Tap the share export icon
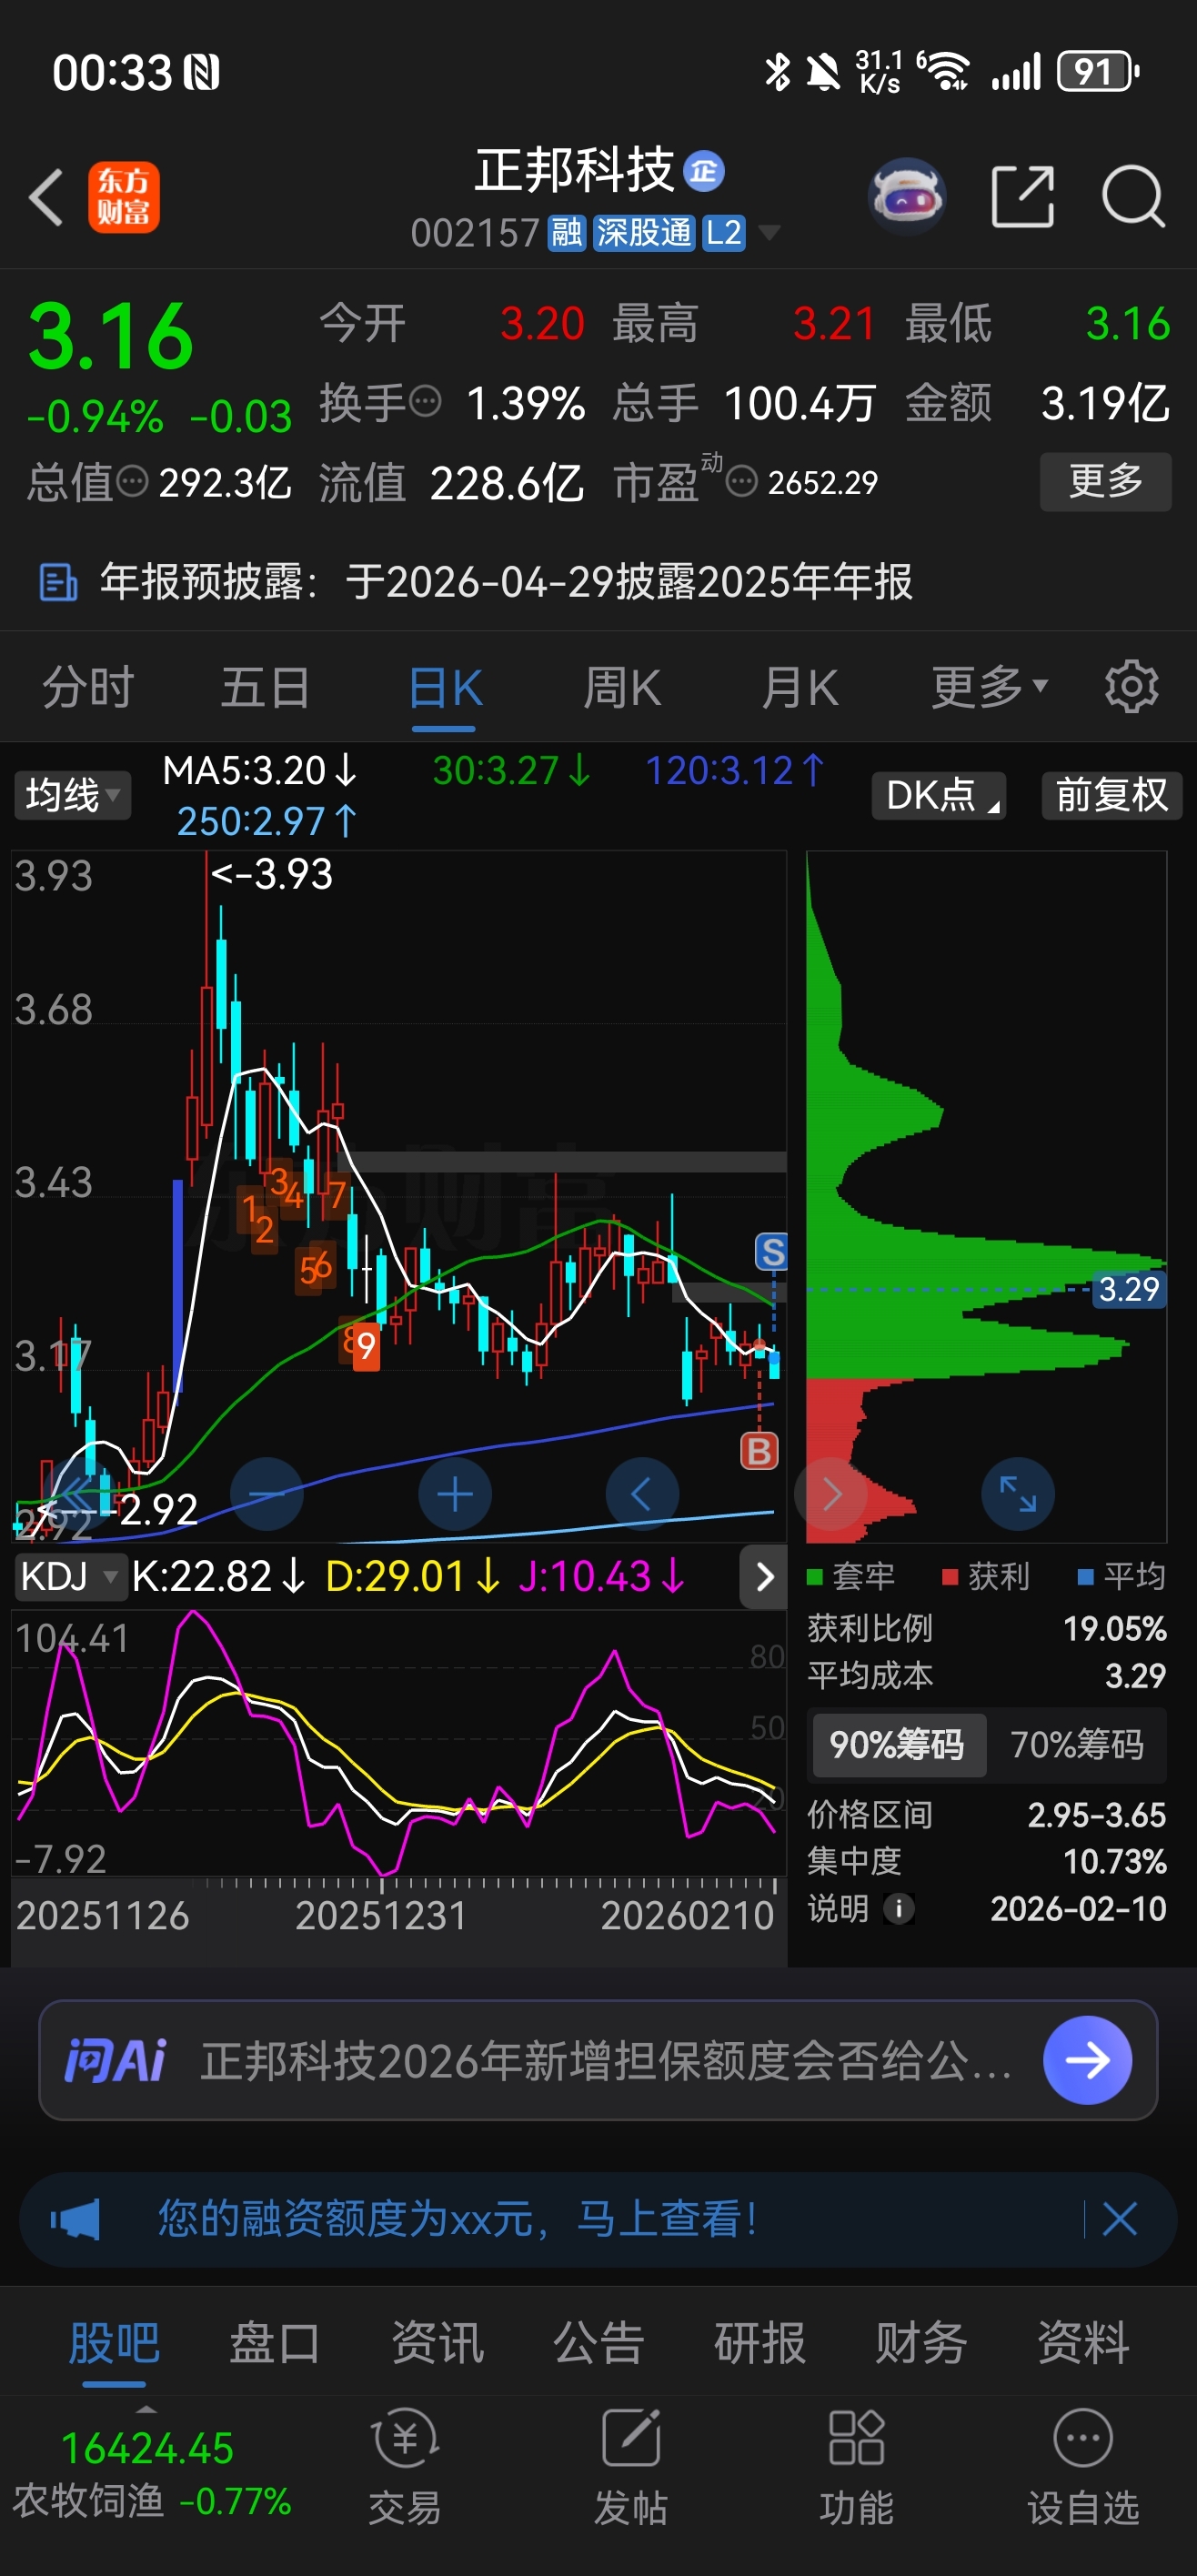This screenshot has height=2576, width=1197. tap(1022, 197)
